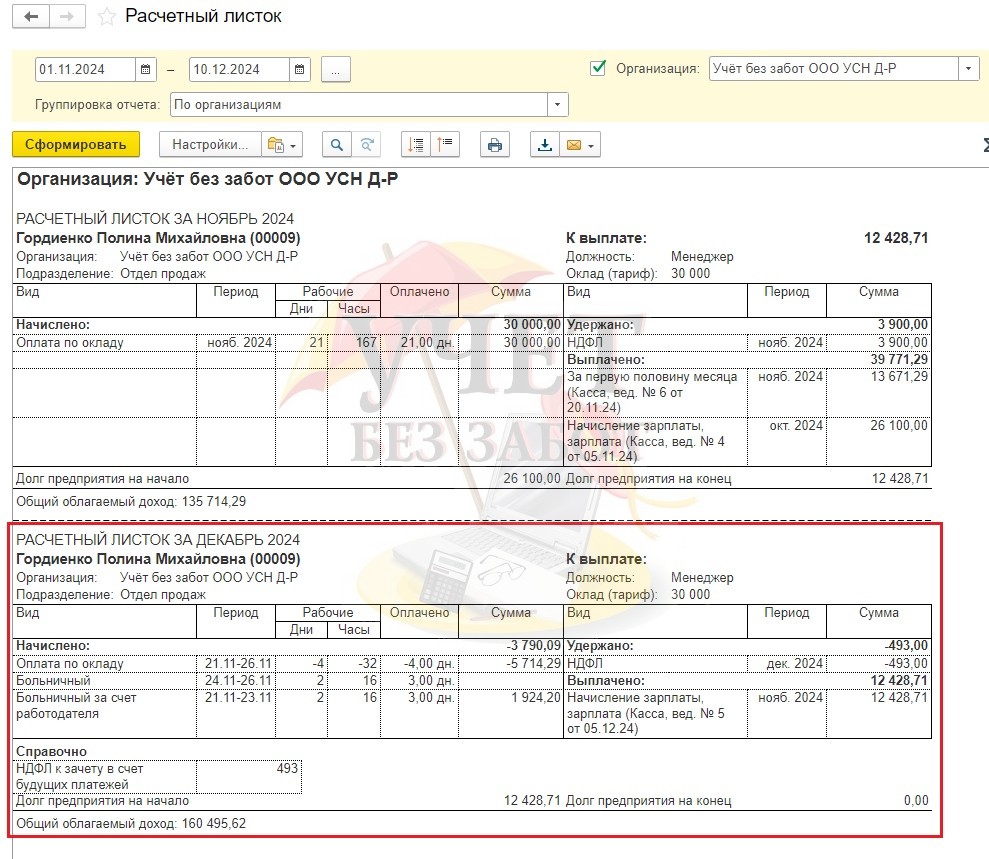Generate the report with Сформировать

click(x=76, y=144)
